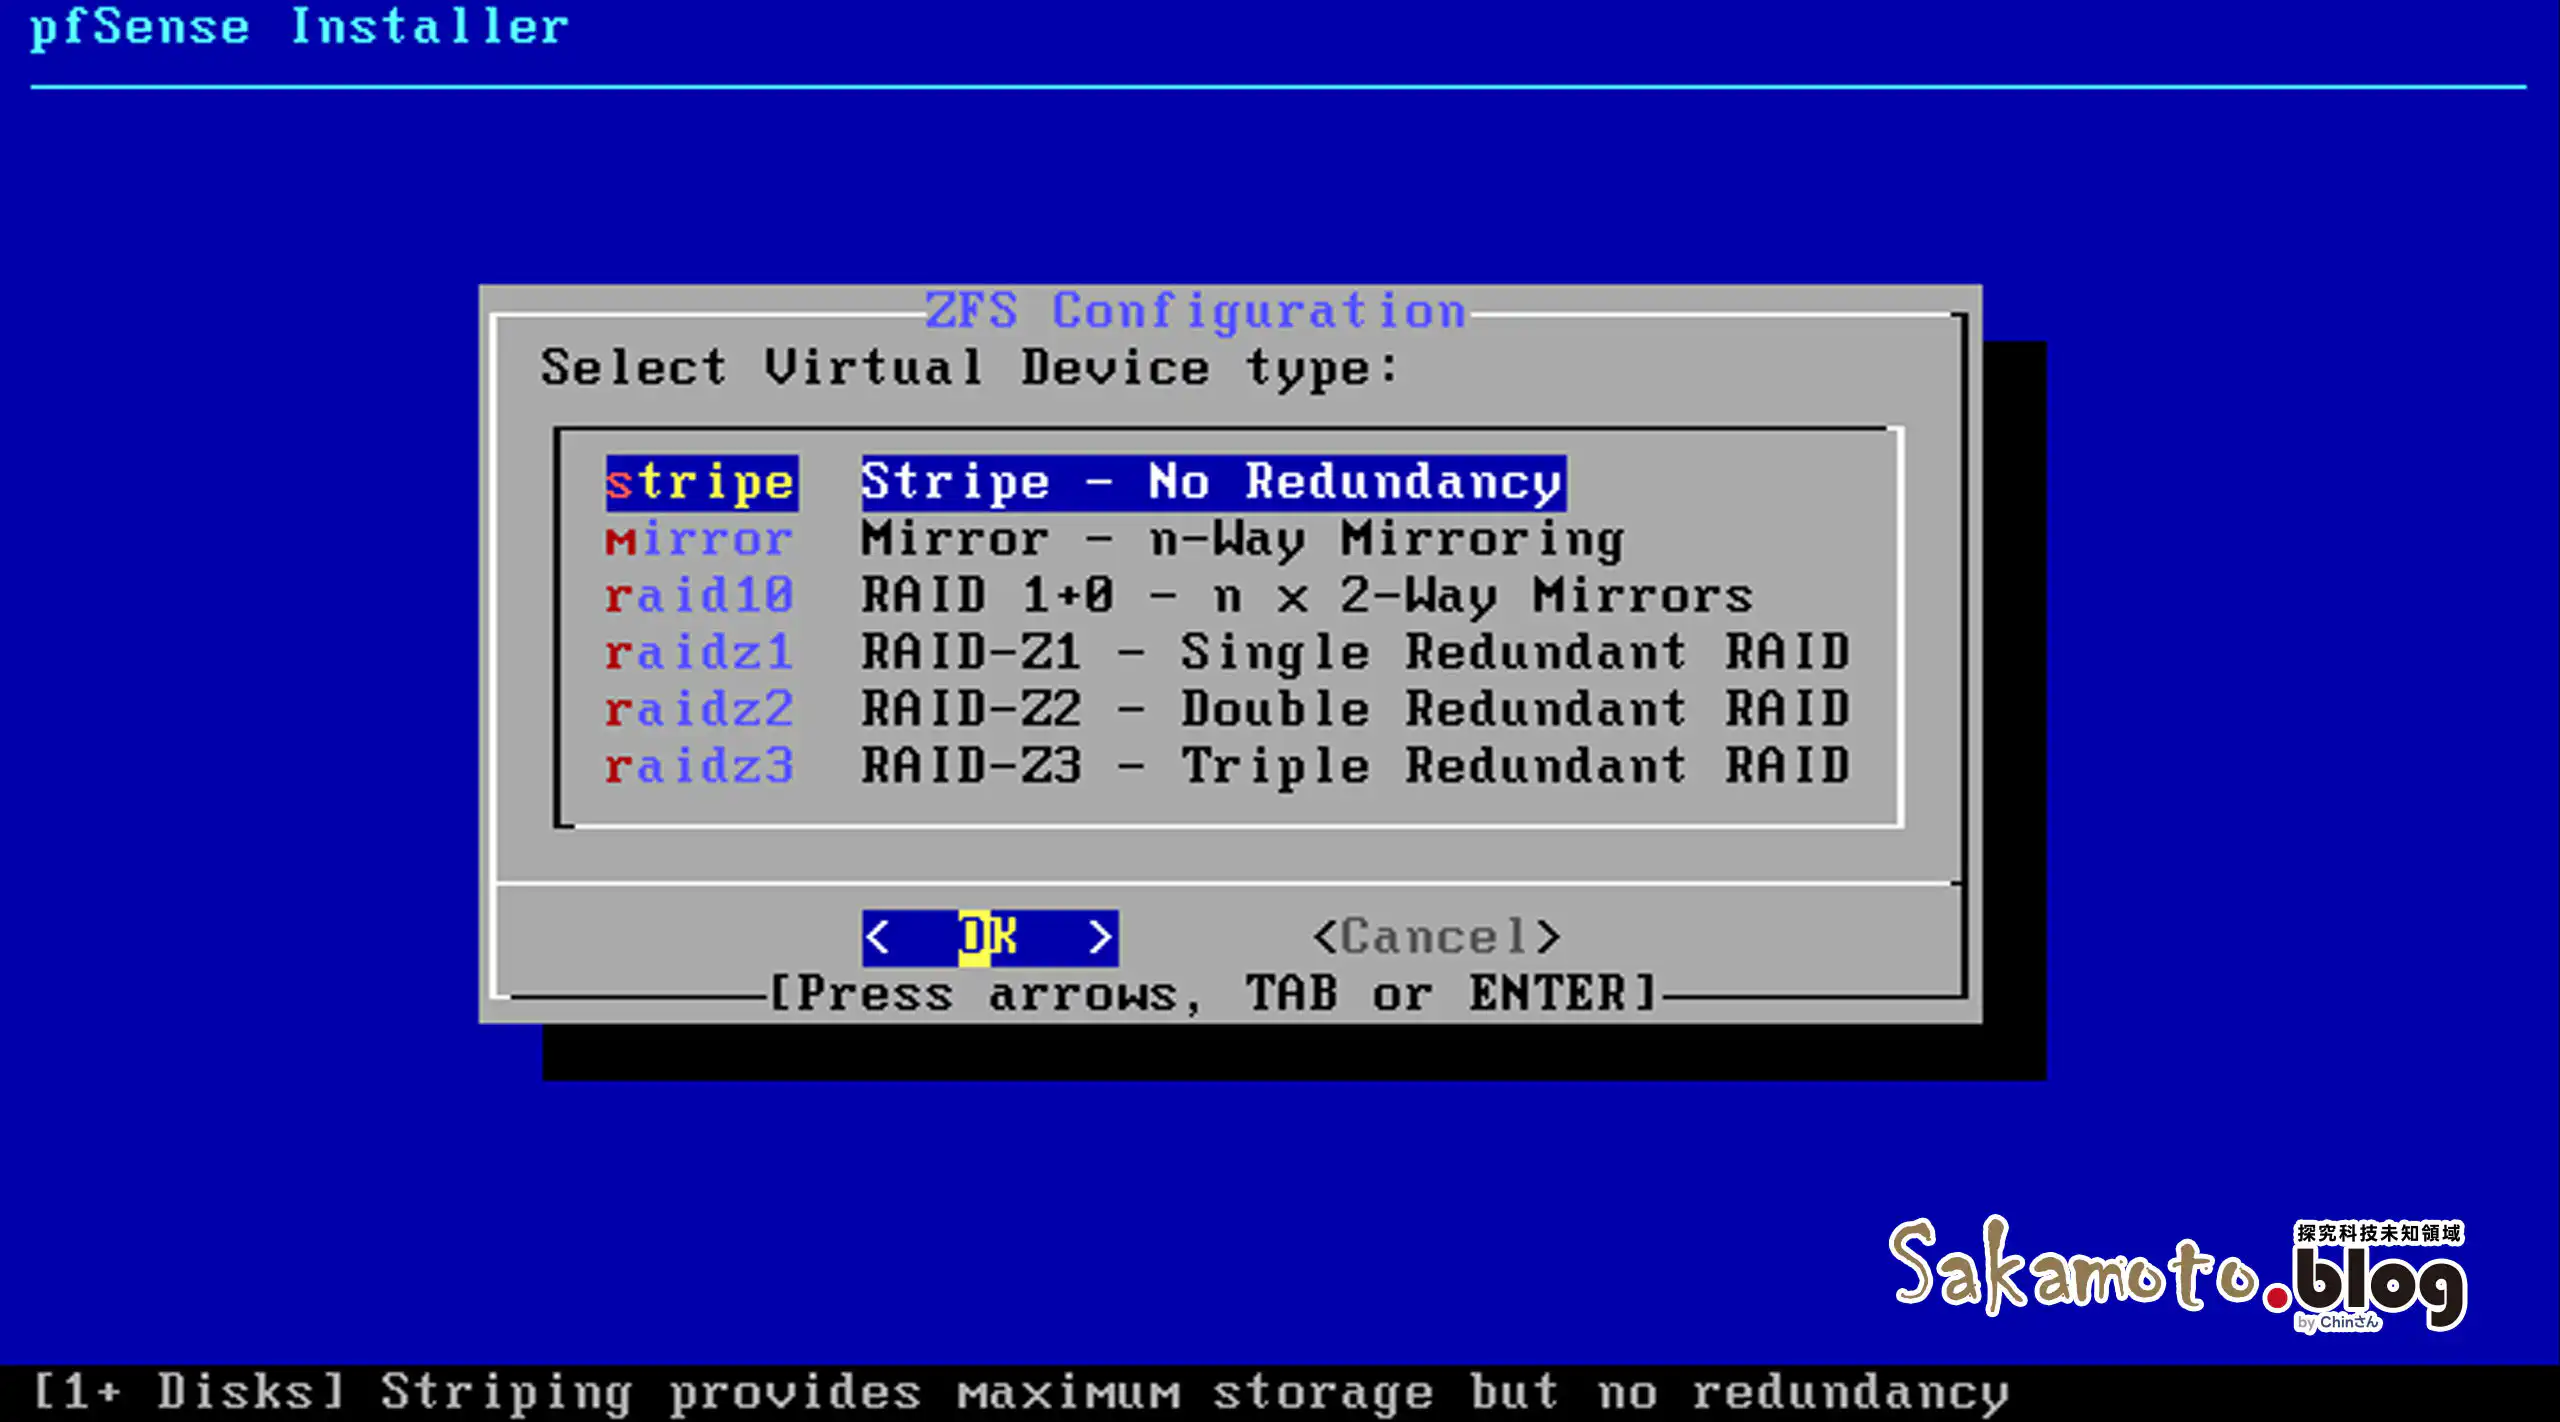Click the "Mirror - n-Way Mirroring" description text

pos(1240,538)
